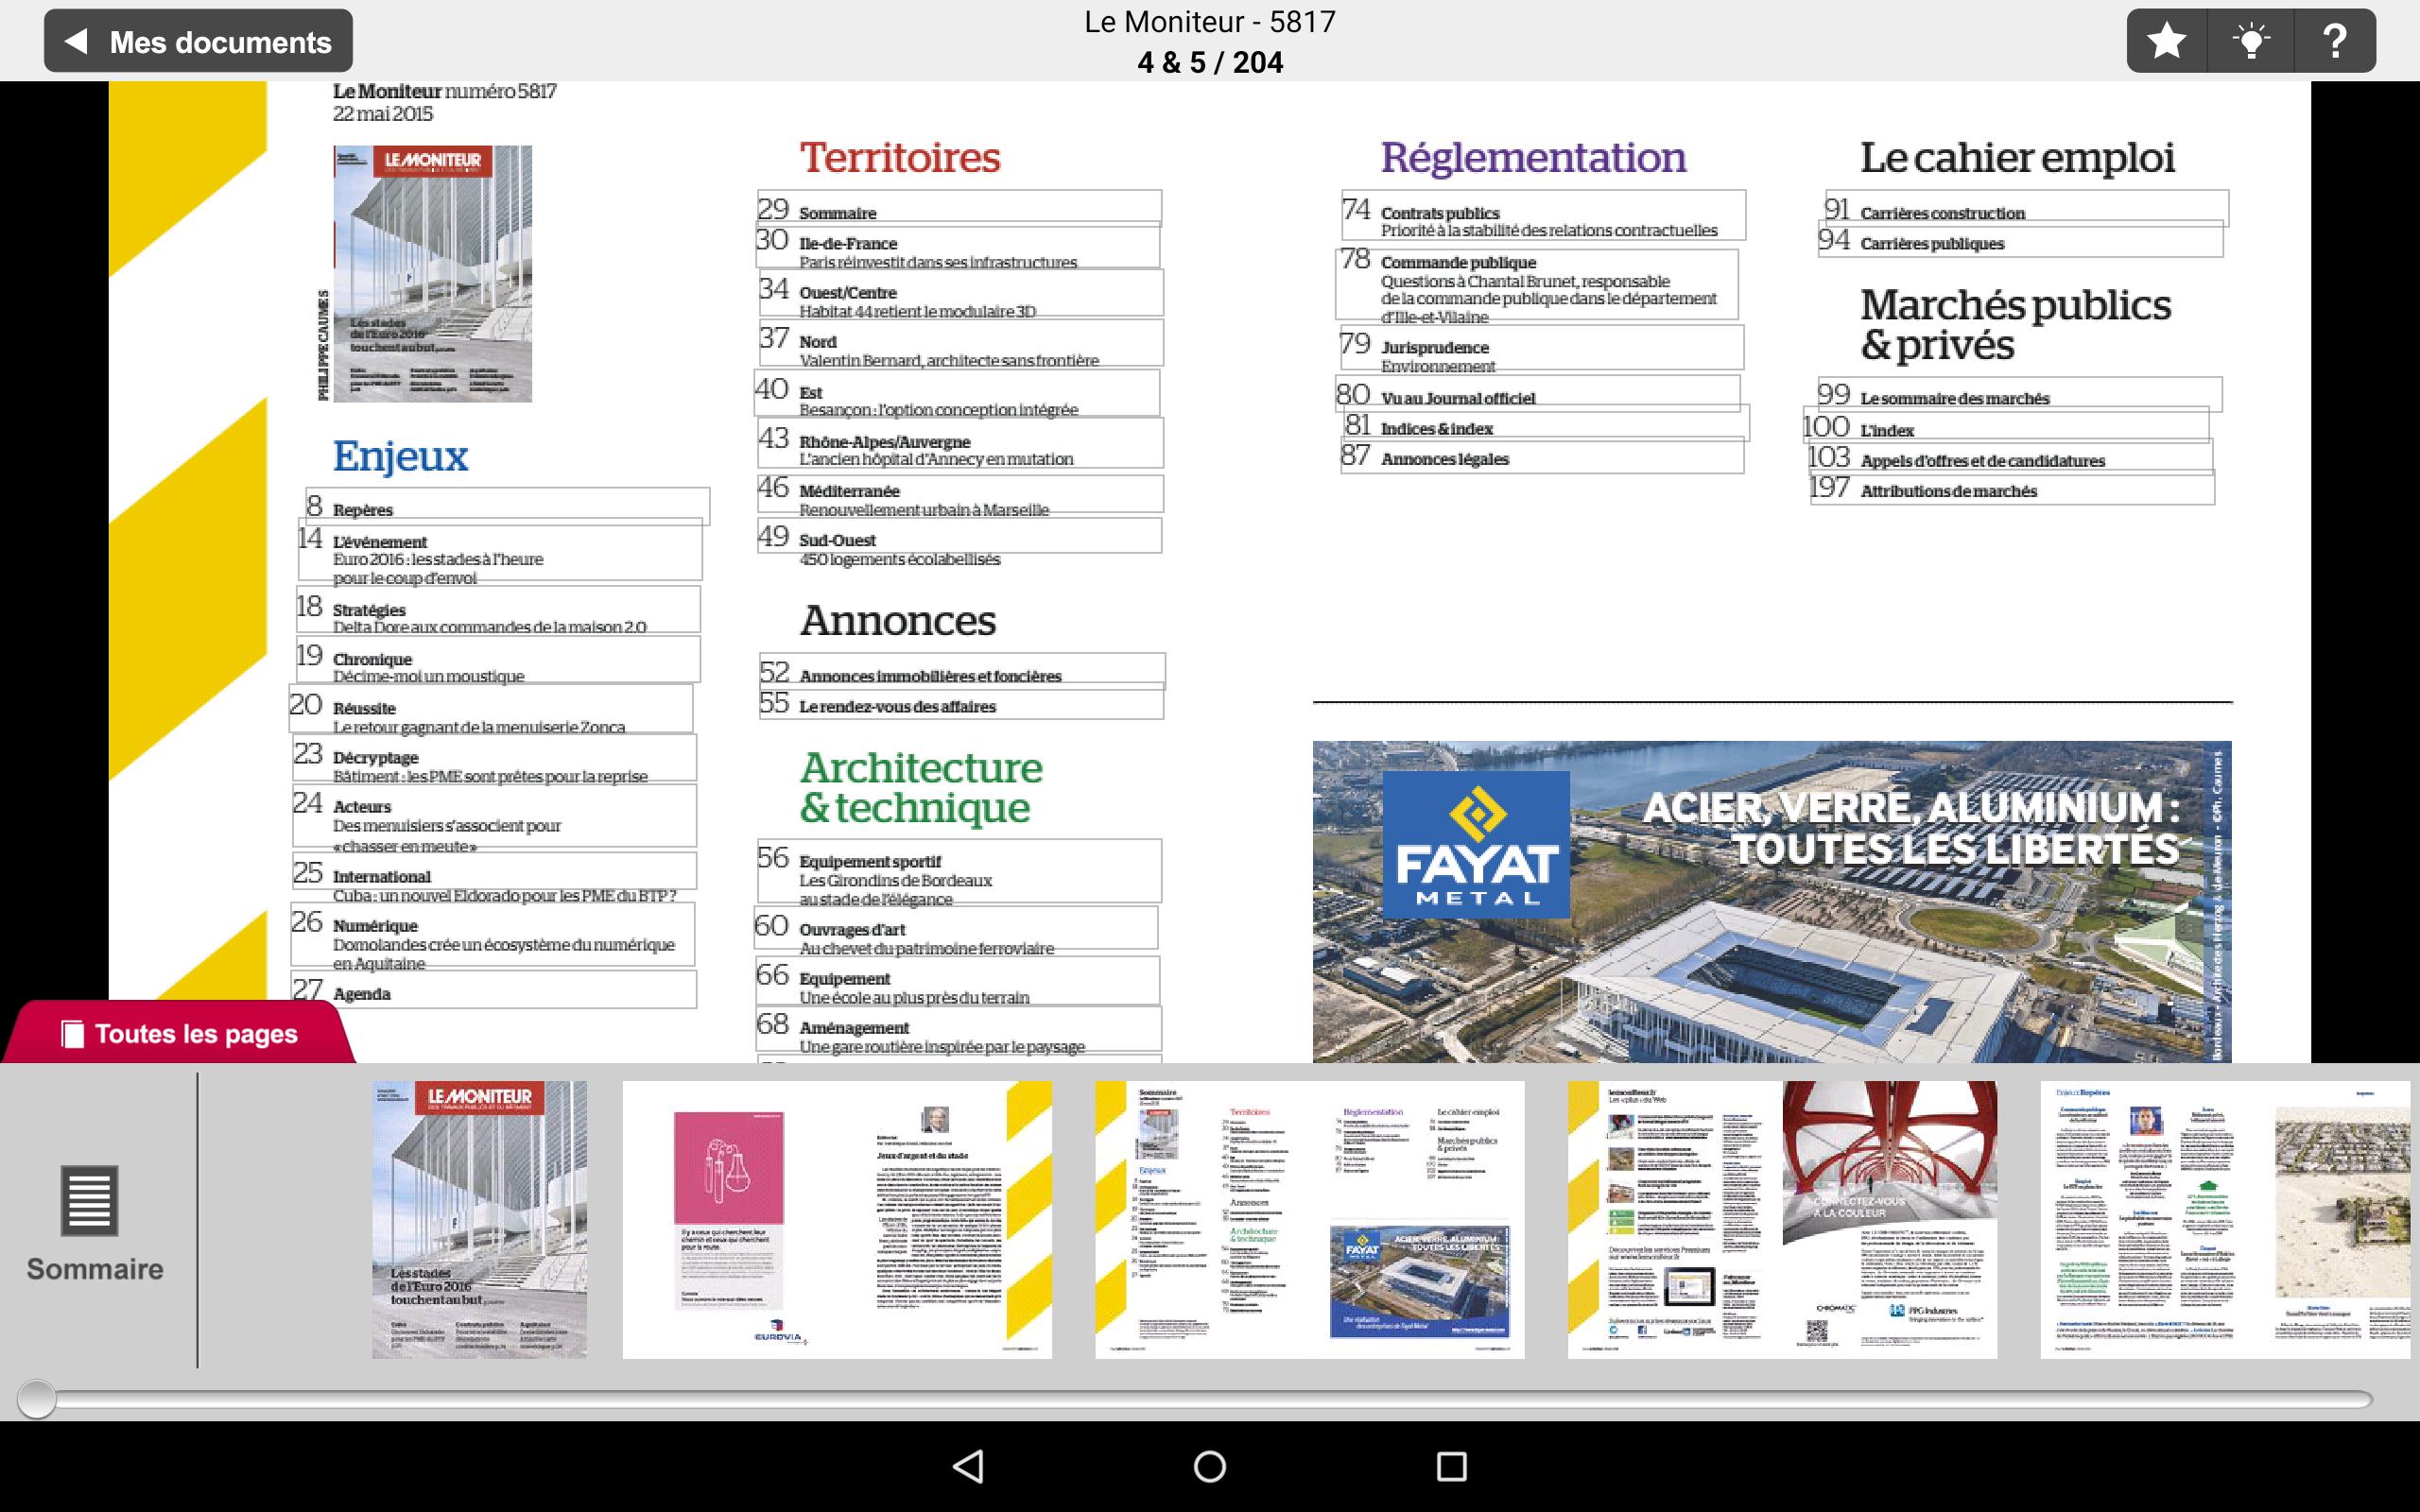Open page 103 Appels d'offres et de candidatures
The image size is (2420, 1512).
[x=2011, y=456]
